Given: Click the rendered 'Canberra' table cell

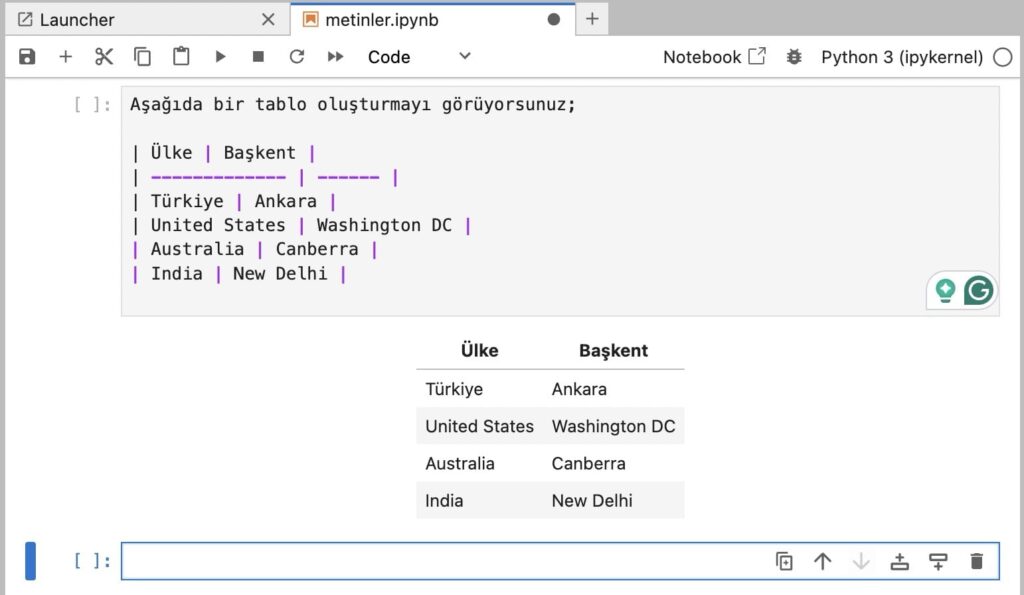Looking at the screenshot, I should click(x=588, y=464).
